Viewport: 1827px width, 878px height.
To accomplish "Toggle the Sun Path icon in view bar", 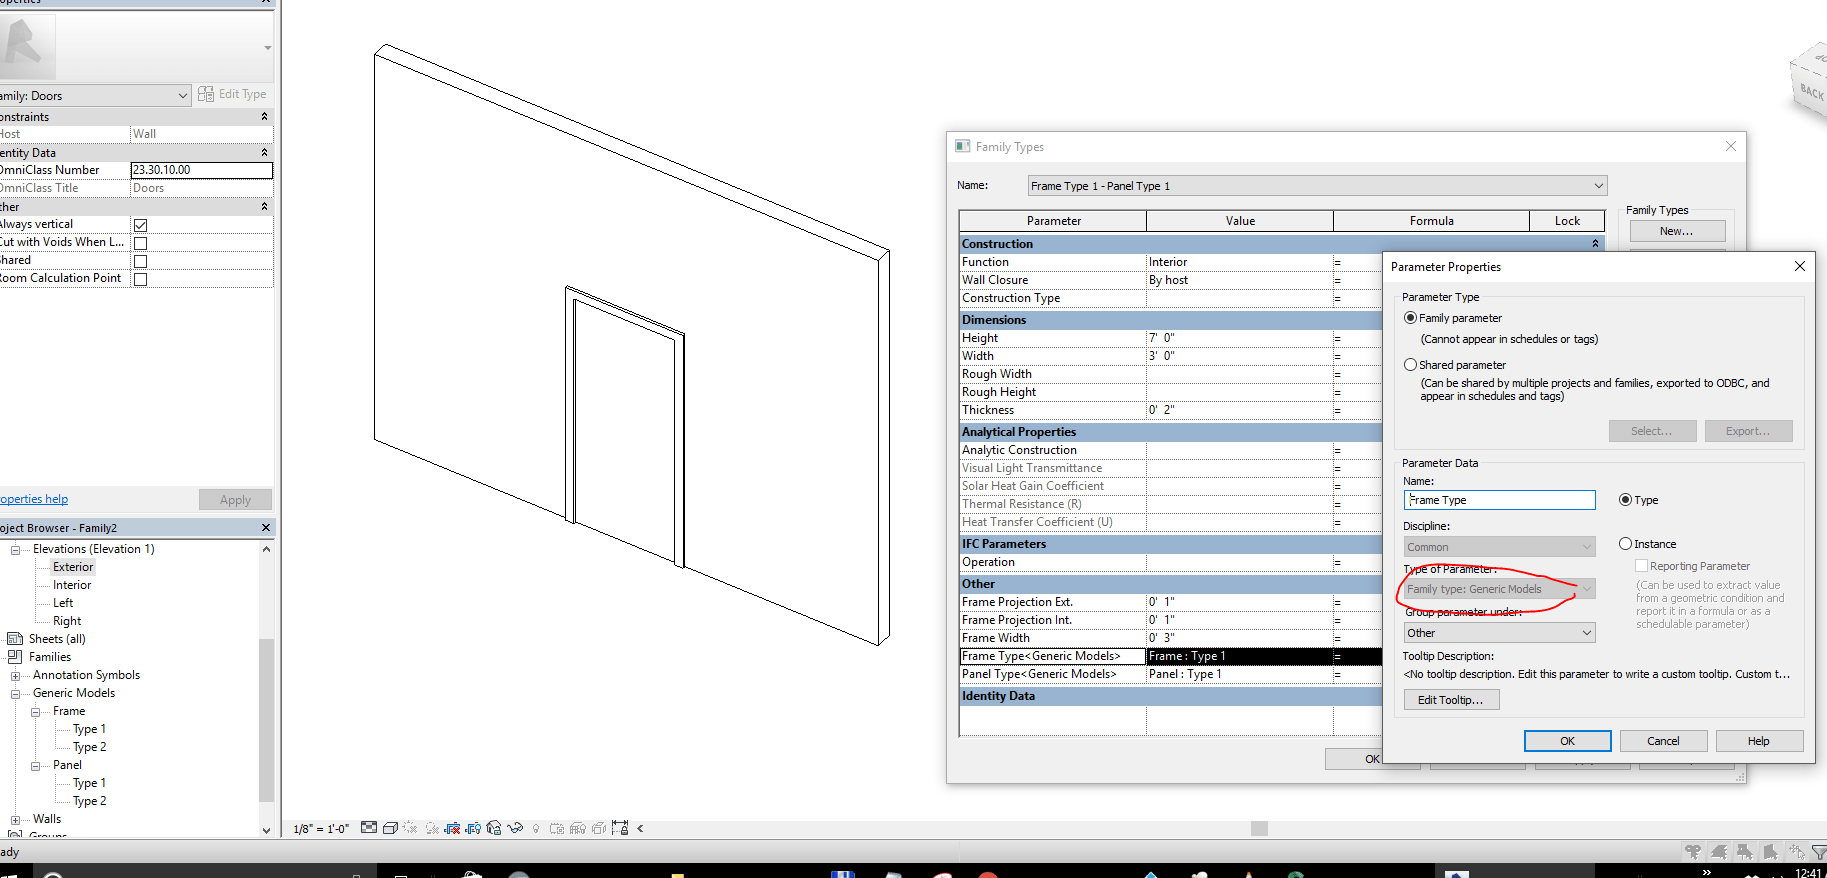I will point(410,828).
